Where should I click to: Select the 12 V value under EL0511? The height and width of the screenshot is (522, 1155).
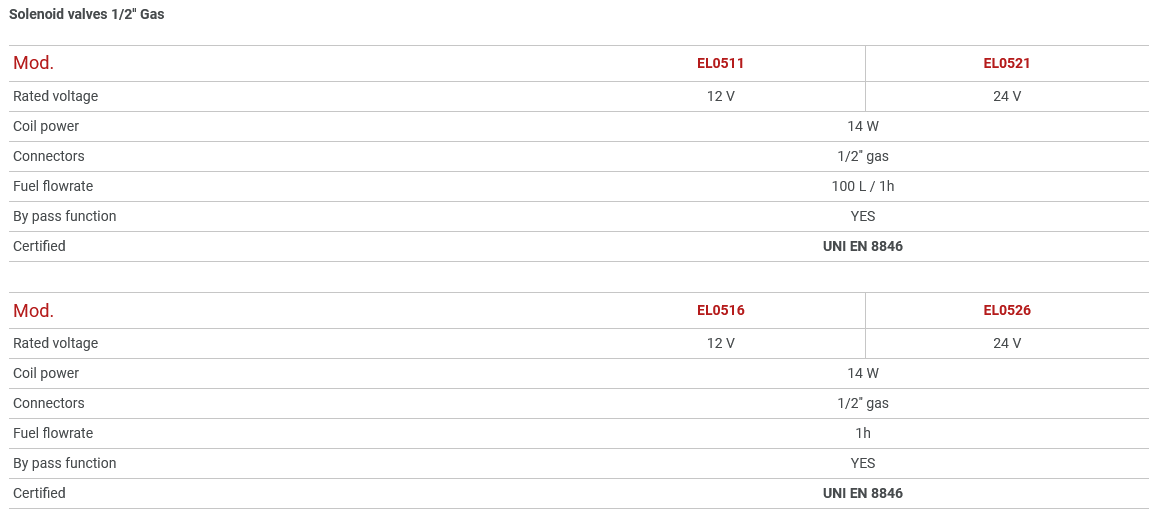[720, 96]
